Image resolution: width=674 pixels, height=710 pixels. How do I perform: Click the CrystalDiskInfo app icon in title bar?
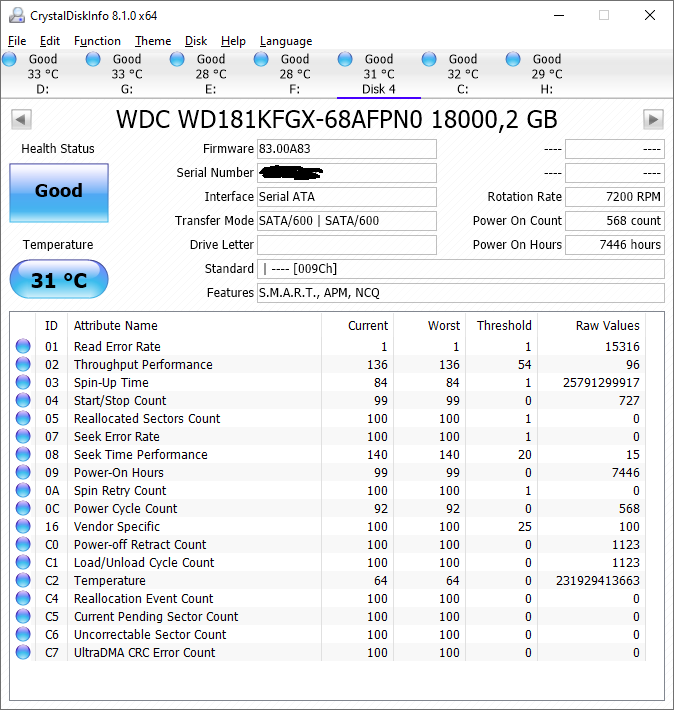pyautogui.click(x=17, y=15)
